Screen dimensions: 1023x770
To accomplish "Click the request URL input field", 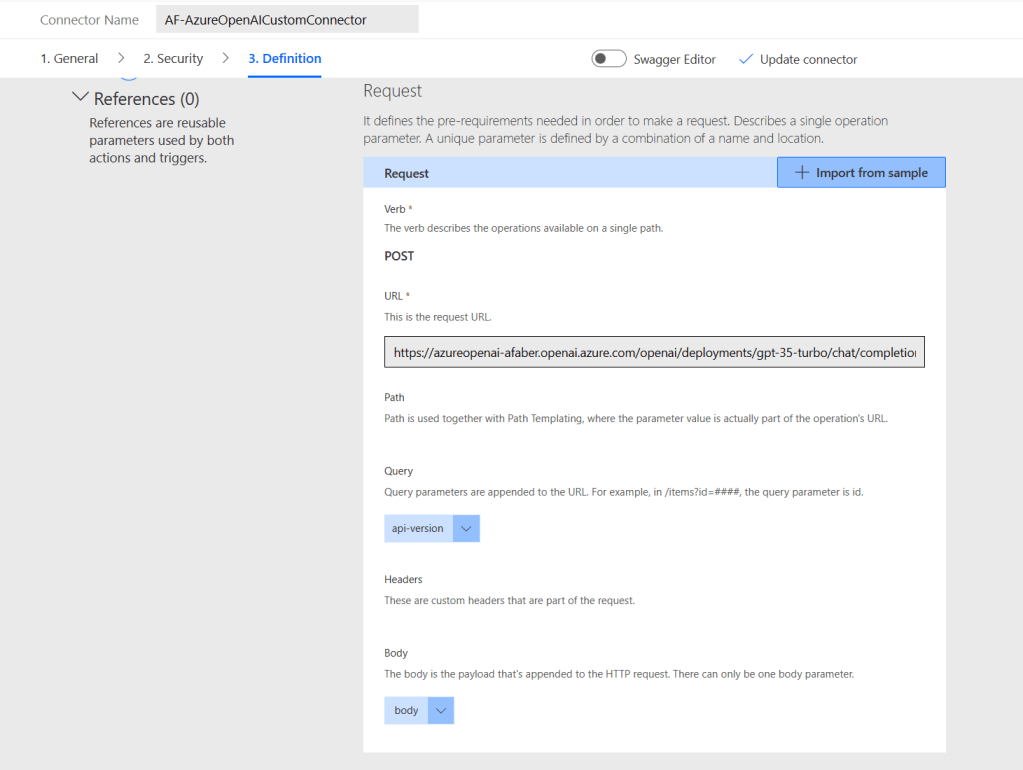I will (654, 353).
